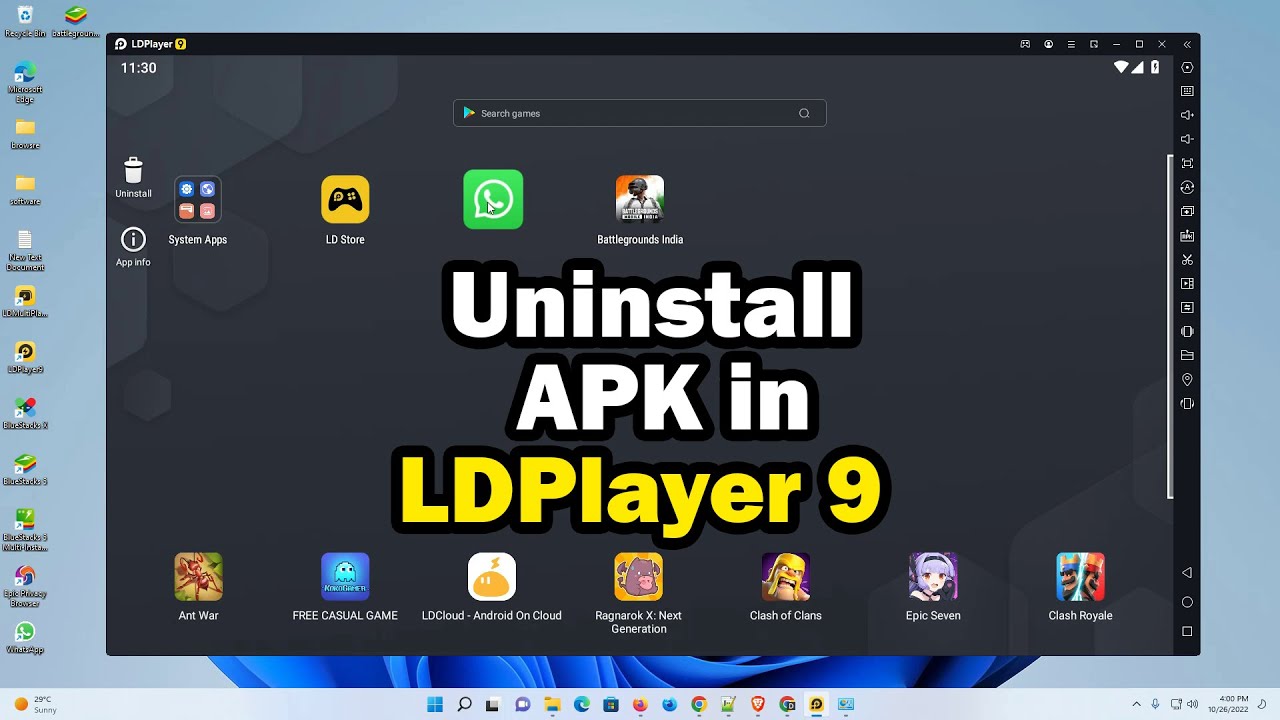Click the mini-window icon in title bar
The width and height of the screenshot is (1280, 720).
click(1094, 44)
